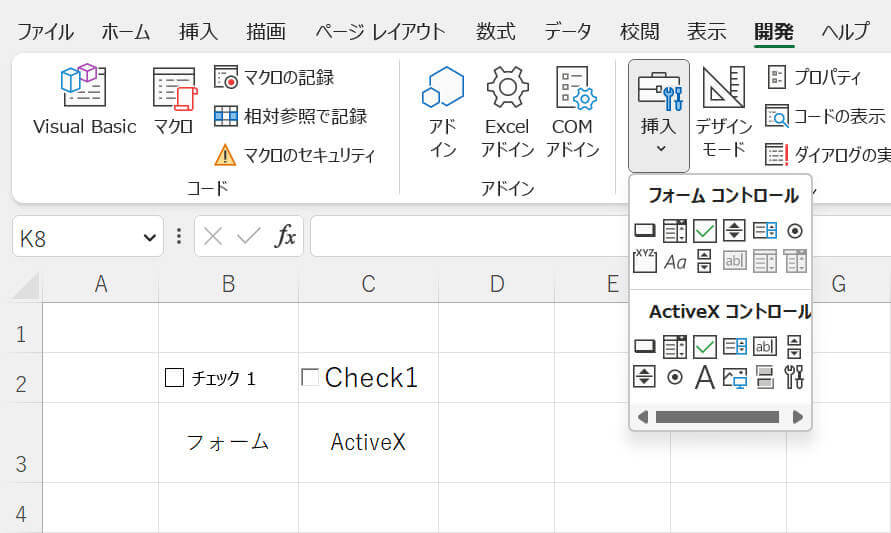This screenshot has width=891, height=533.
Task: Tick the form checkbox チェック 1
Action: click(174, 378)
